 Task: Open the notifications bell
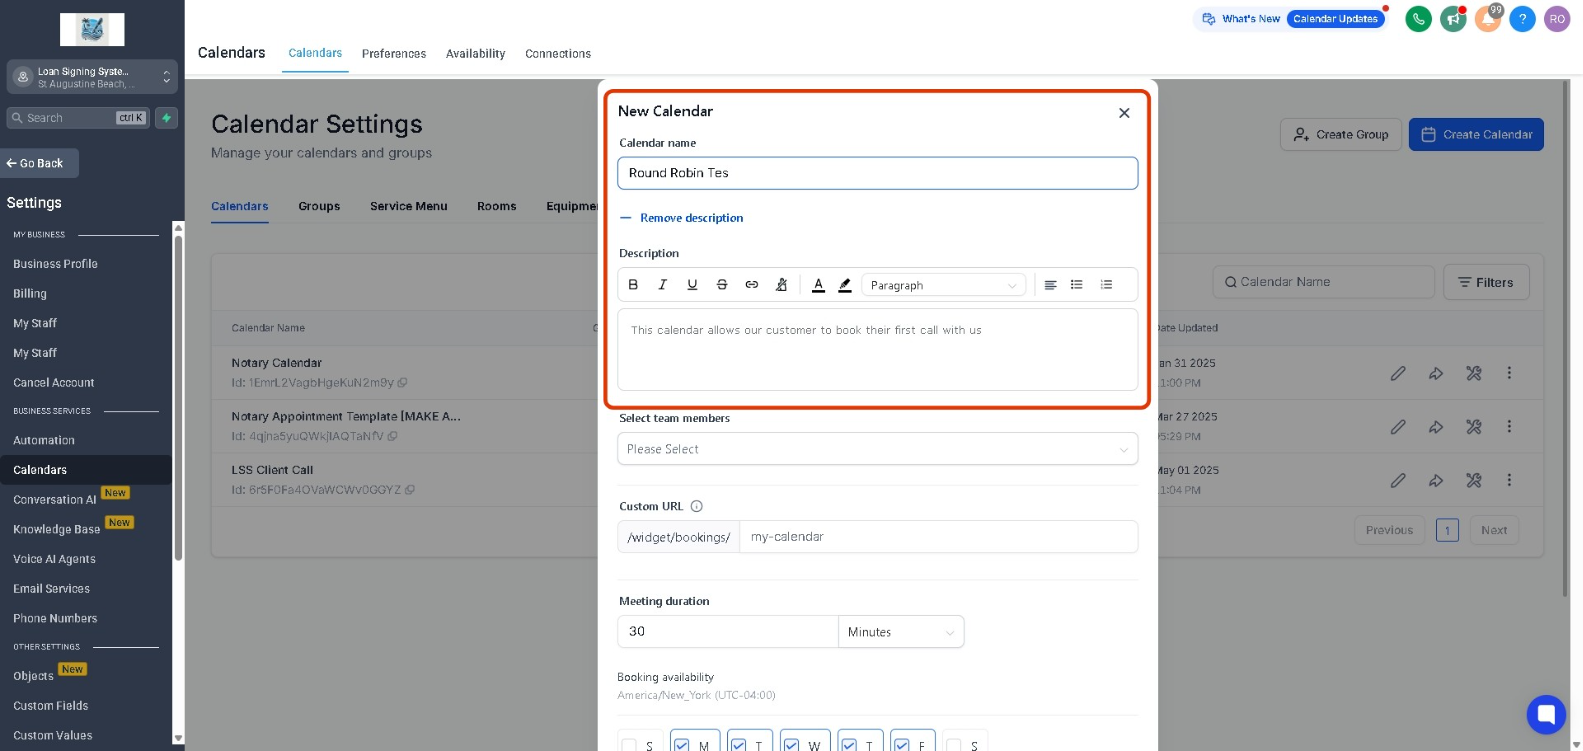pos(1488,19)
